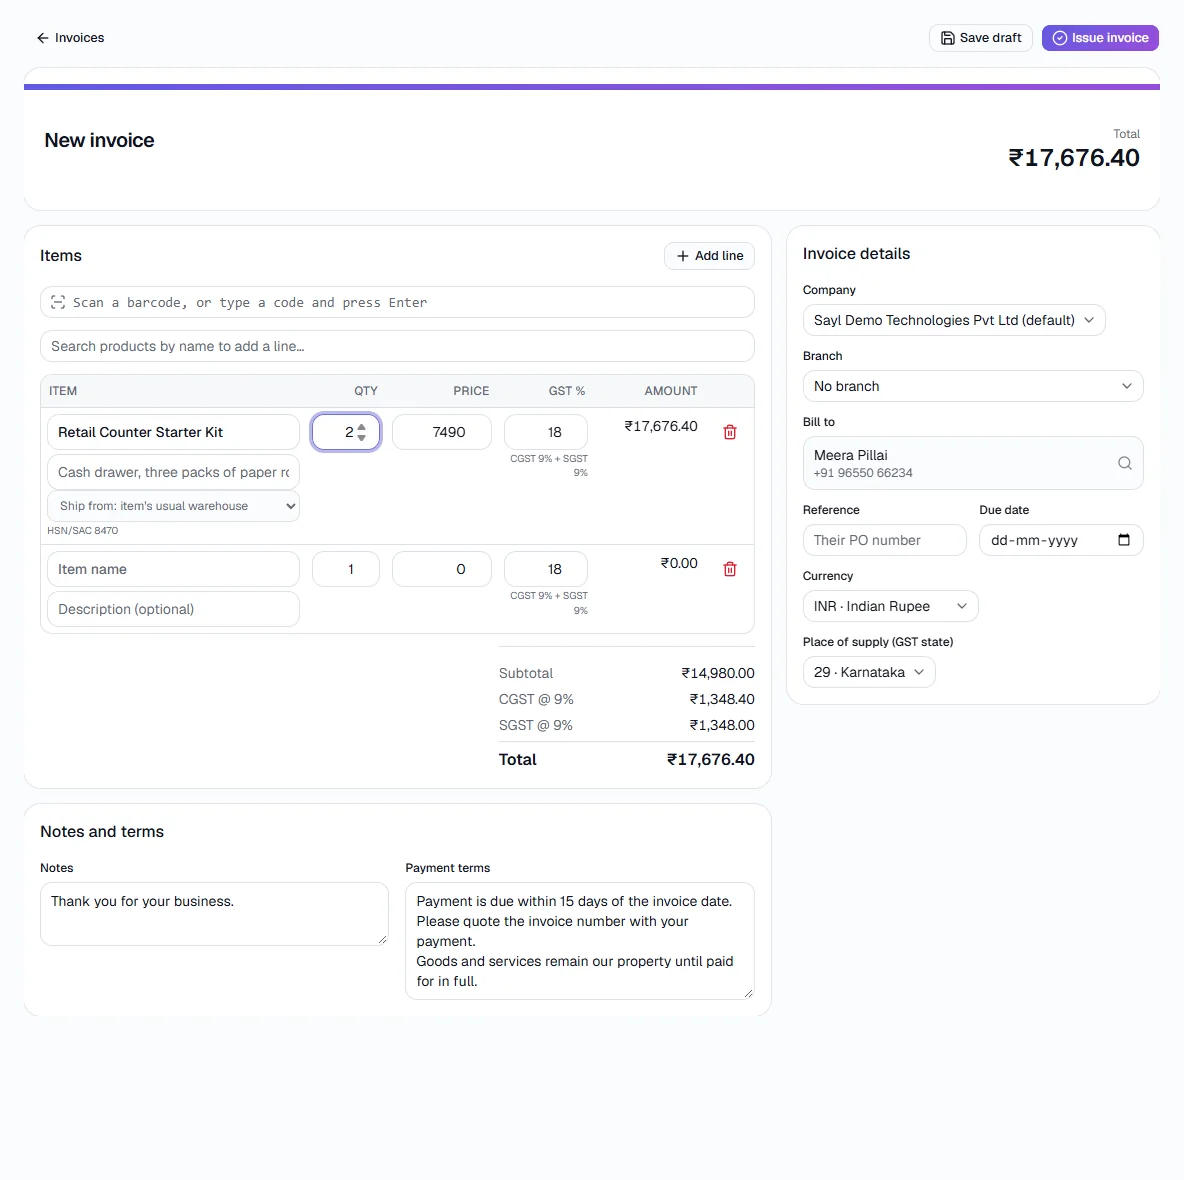
Task: Click the header Total ₹17,676.40
Action: (1073, 158)
